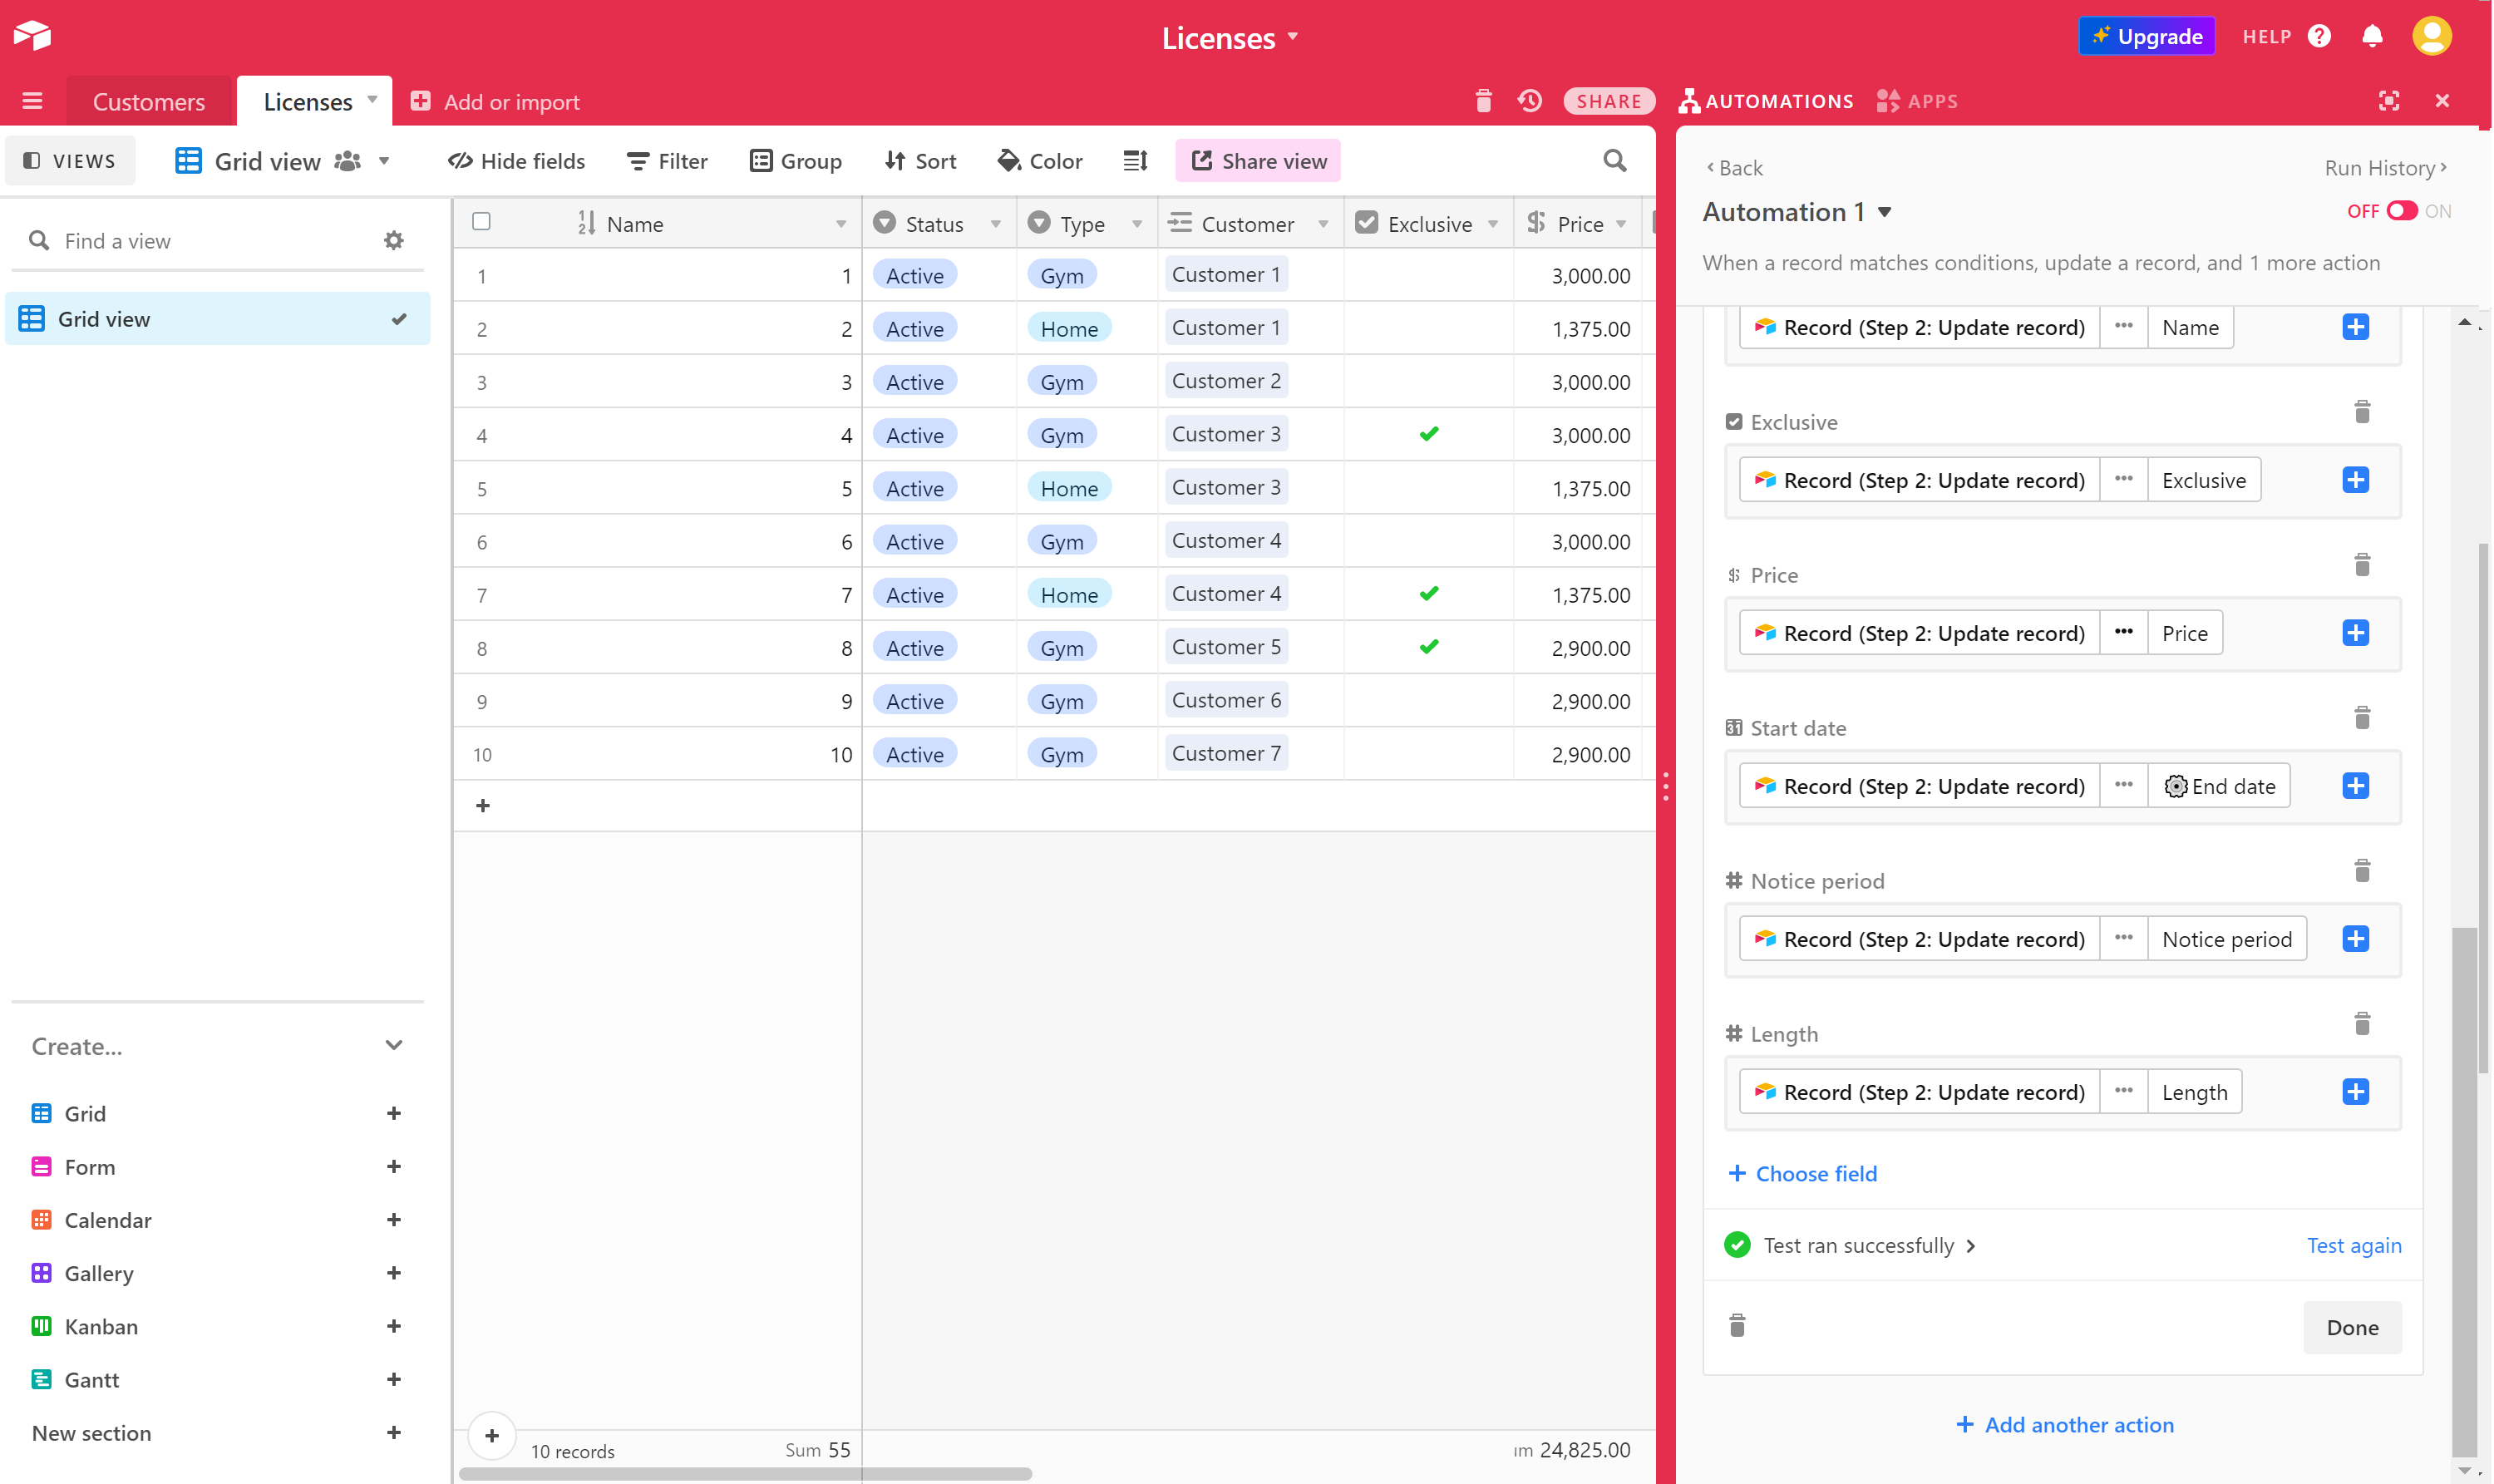Image resolution: width=2494 pixels, height=1484 pixels.
Task: Toggle the VIEWS sidebar button
Action: click(70, 161)
